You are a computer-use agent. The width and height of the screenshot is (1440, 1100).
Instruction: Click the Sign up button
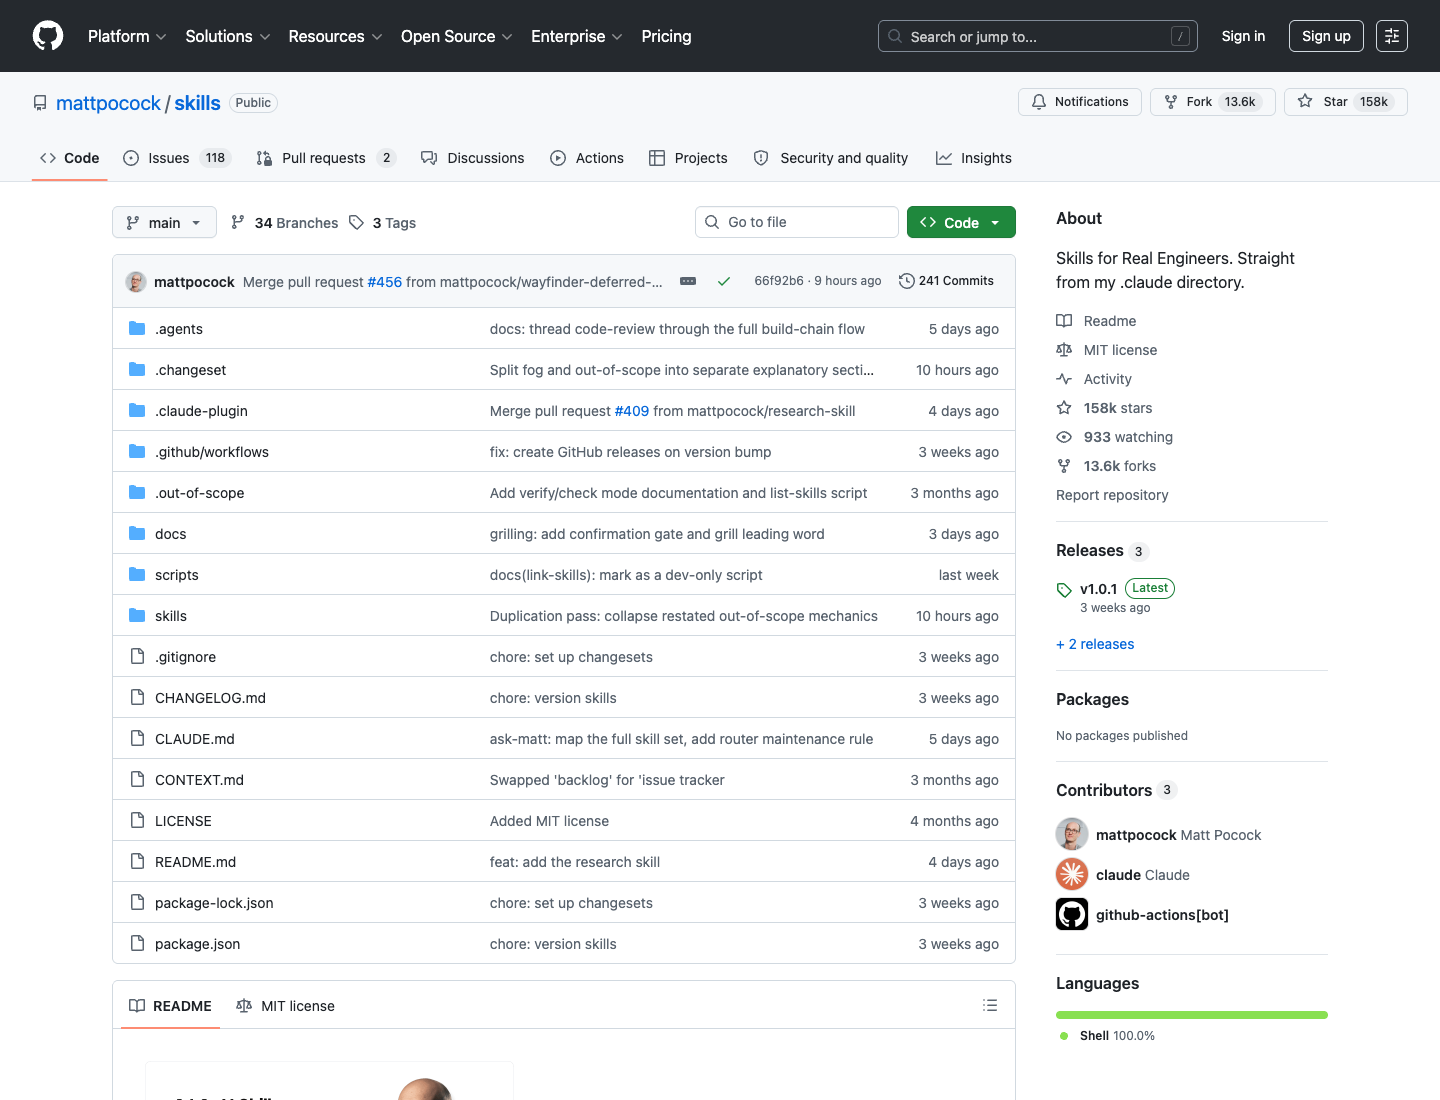tap(1326, 36)
